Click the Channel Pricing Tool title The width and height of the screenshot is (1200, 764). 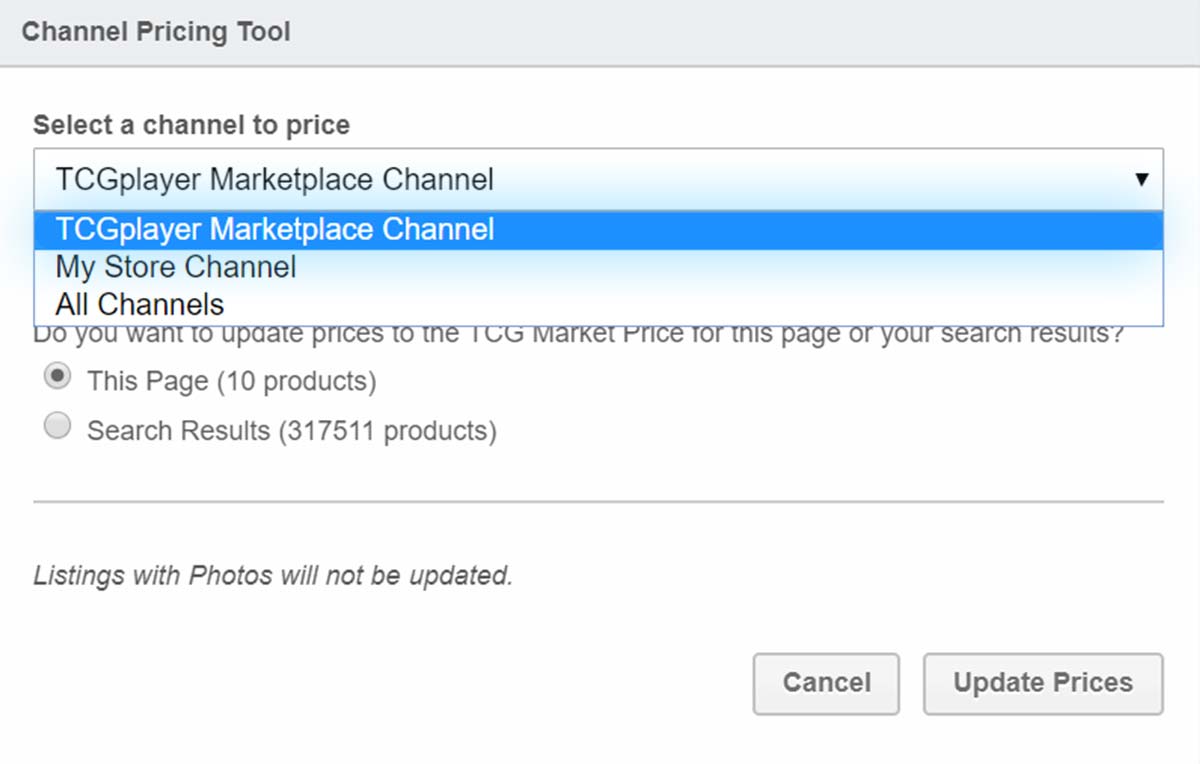click(155, 31)
